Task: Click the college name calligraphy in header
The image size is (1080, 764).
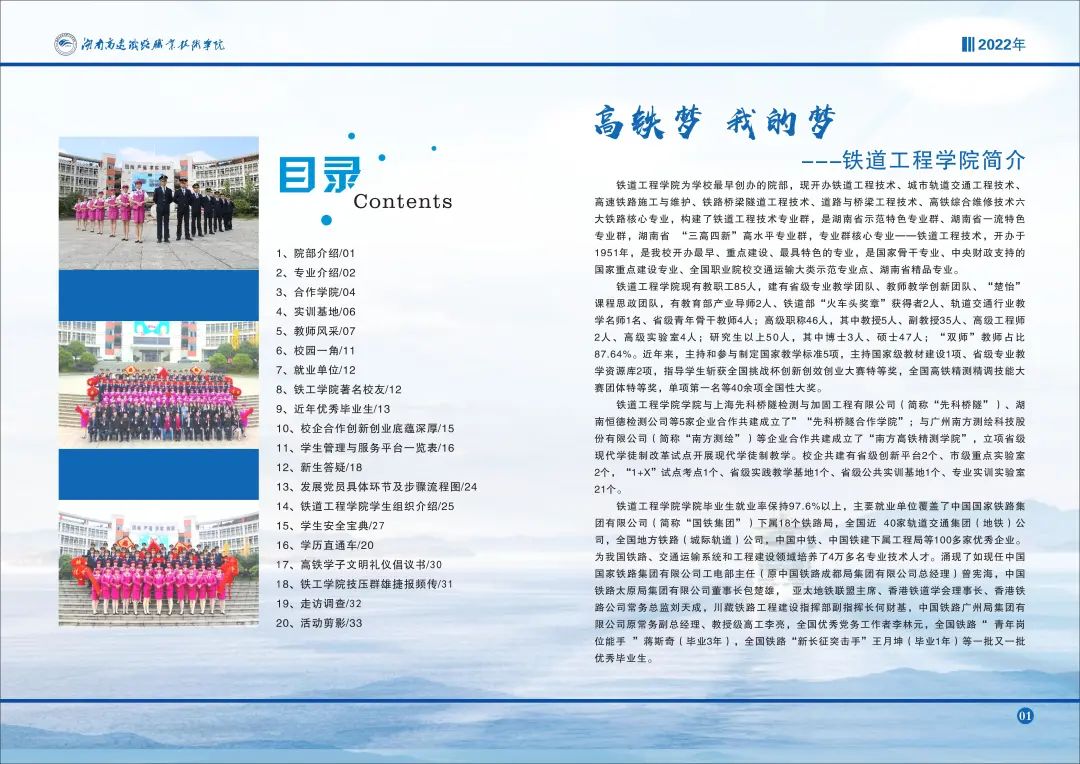Action: 153,45
